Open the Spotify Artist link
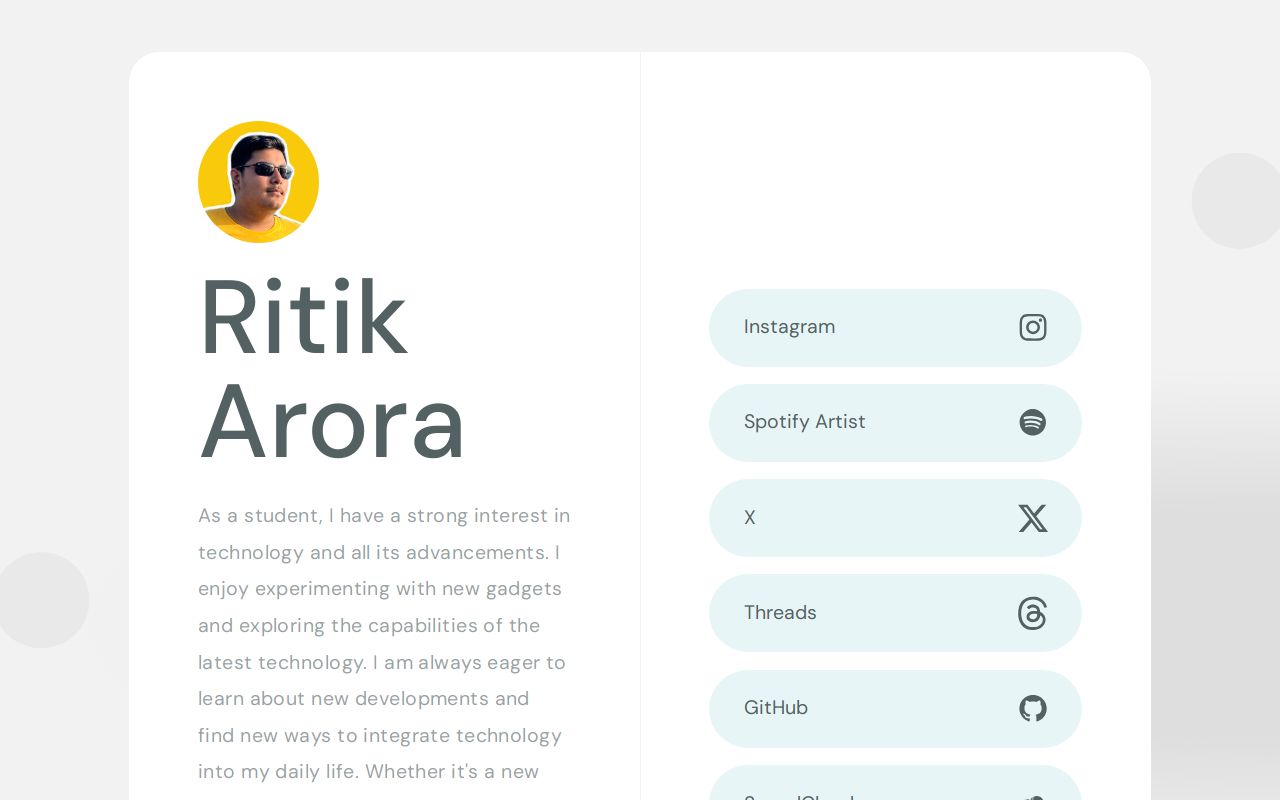The width and height of the screenshot is (1280, 800). [x=804, y=422]
